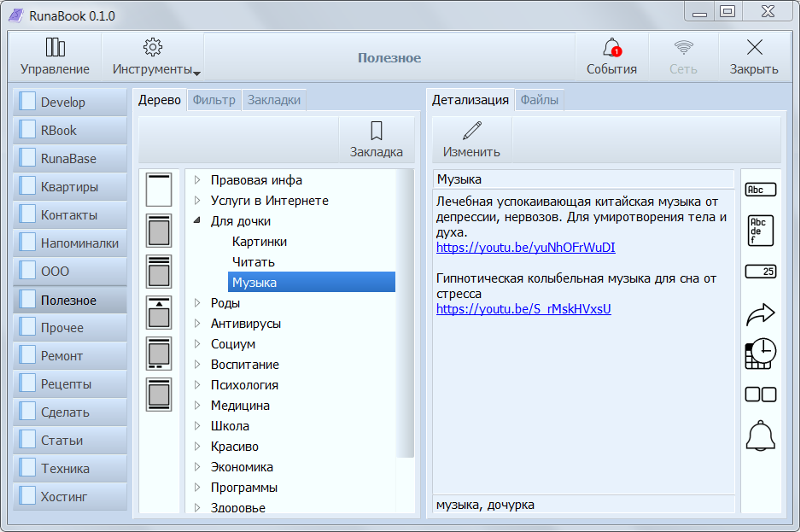
Task: Click the single-line Abc text field icon
Action: pyautogui.click(x=760, y=190)
